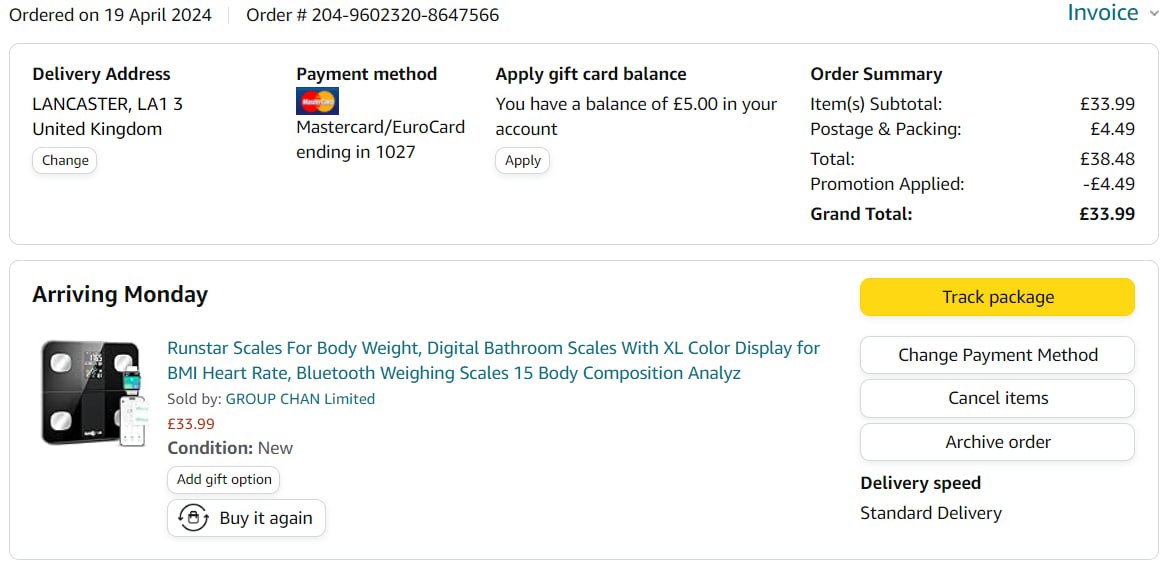Expand the Invoice dropdown chevron
Viewport: 1168px width, 562px height.
1153,13
